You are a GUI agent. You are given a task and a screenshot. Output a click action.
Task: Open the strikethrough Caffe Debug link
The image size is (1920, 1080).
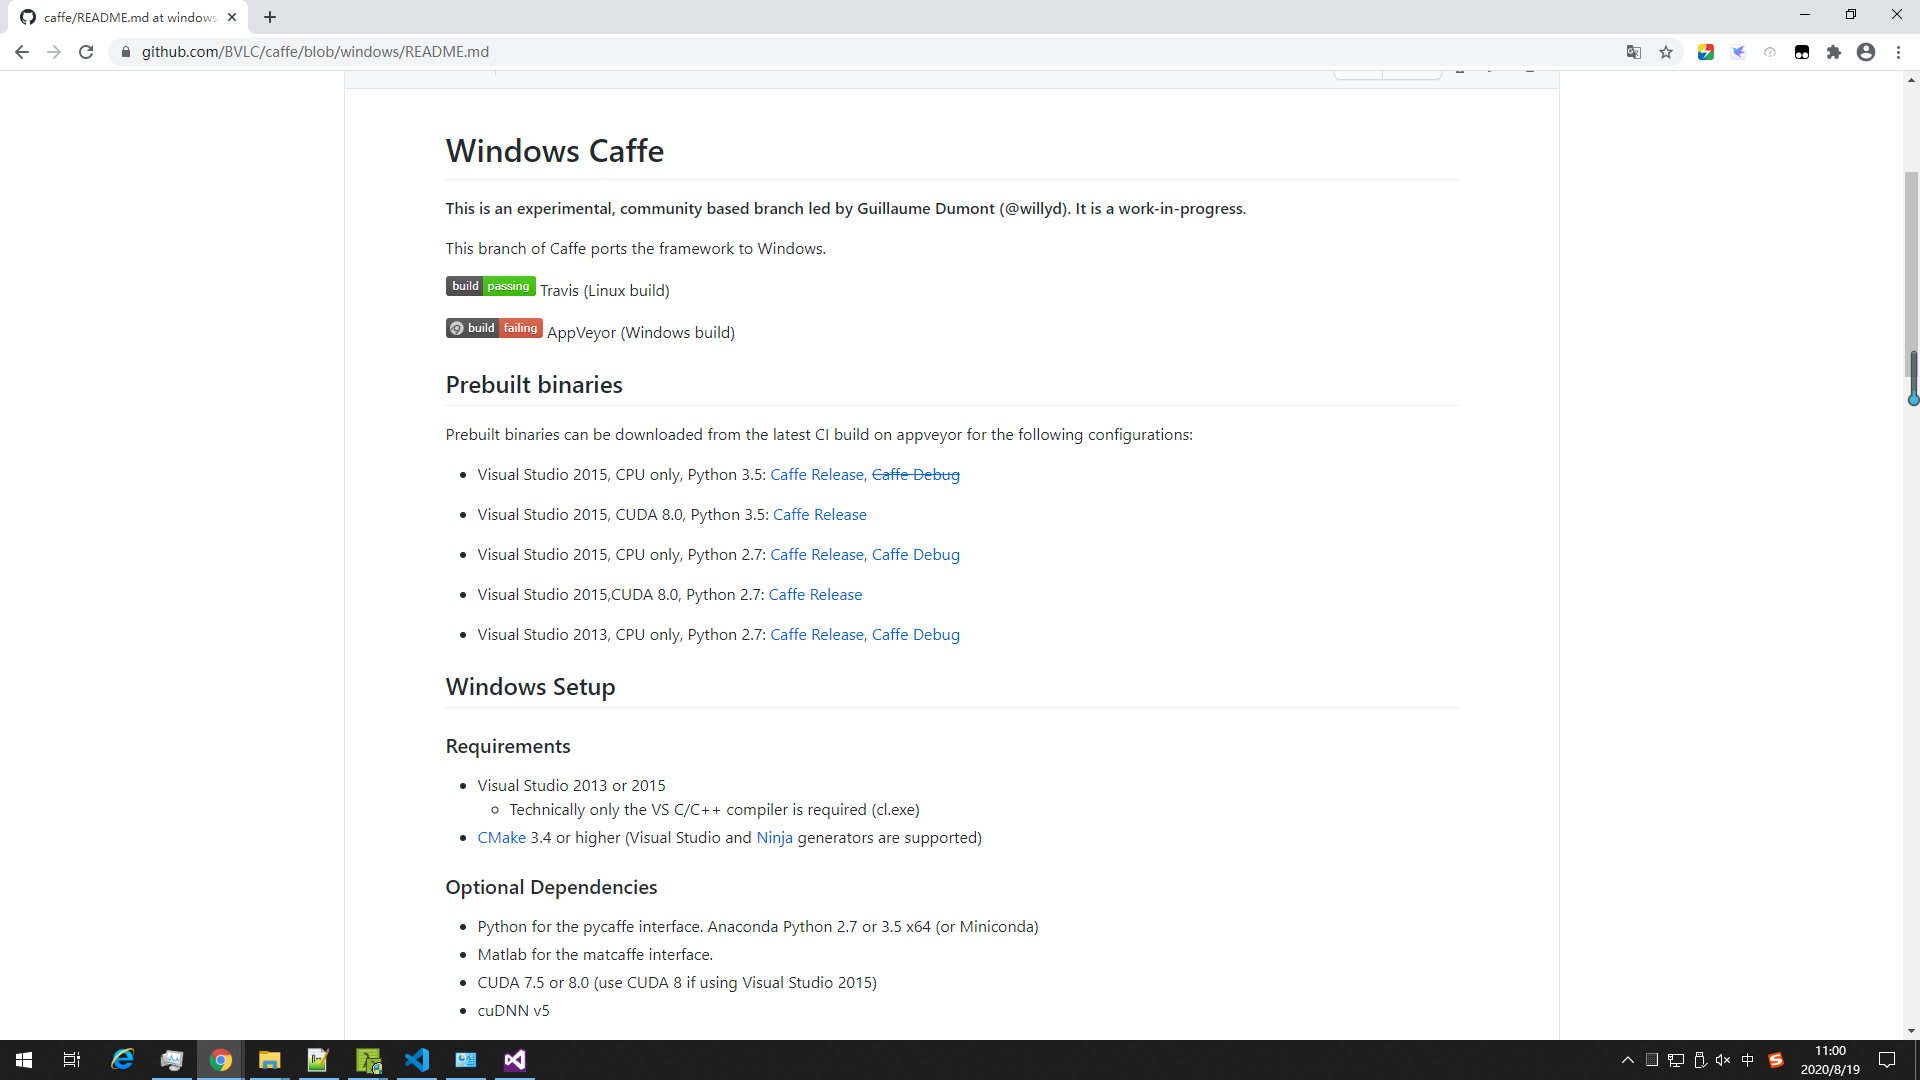916,474
